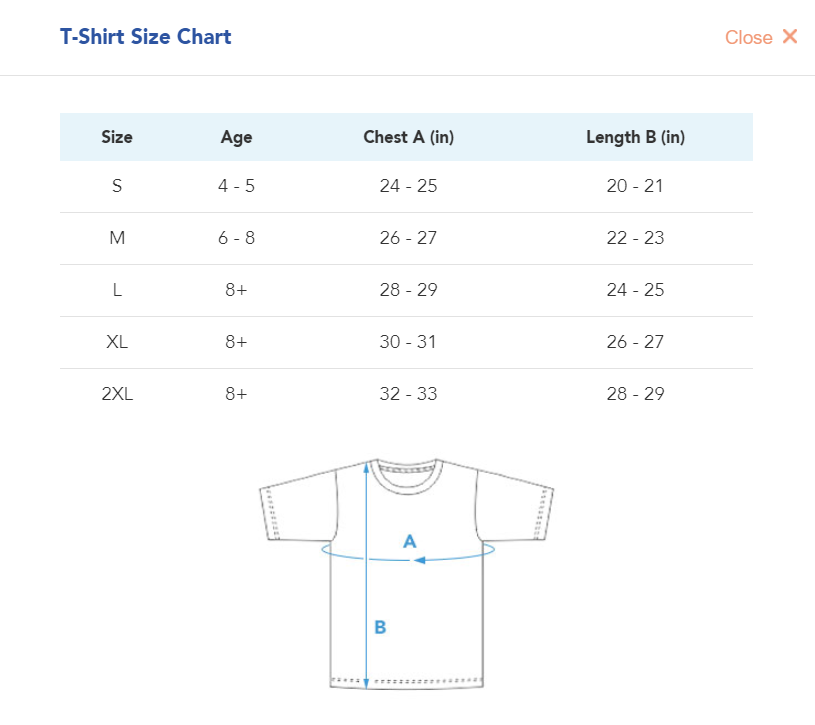Select the S size row label
Viewport: 815px width, 725px height.
click(x=117, y=186)
